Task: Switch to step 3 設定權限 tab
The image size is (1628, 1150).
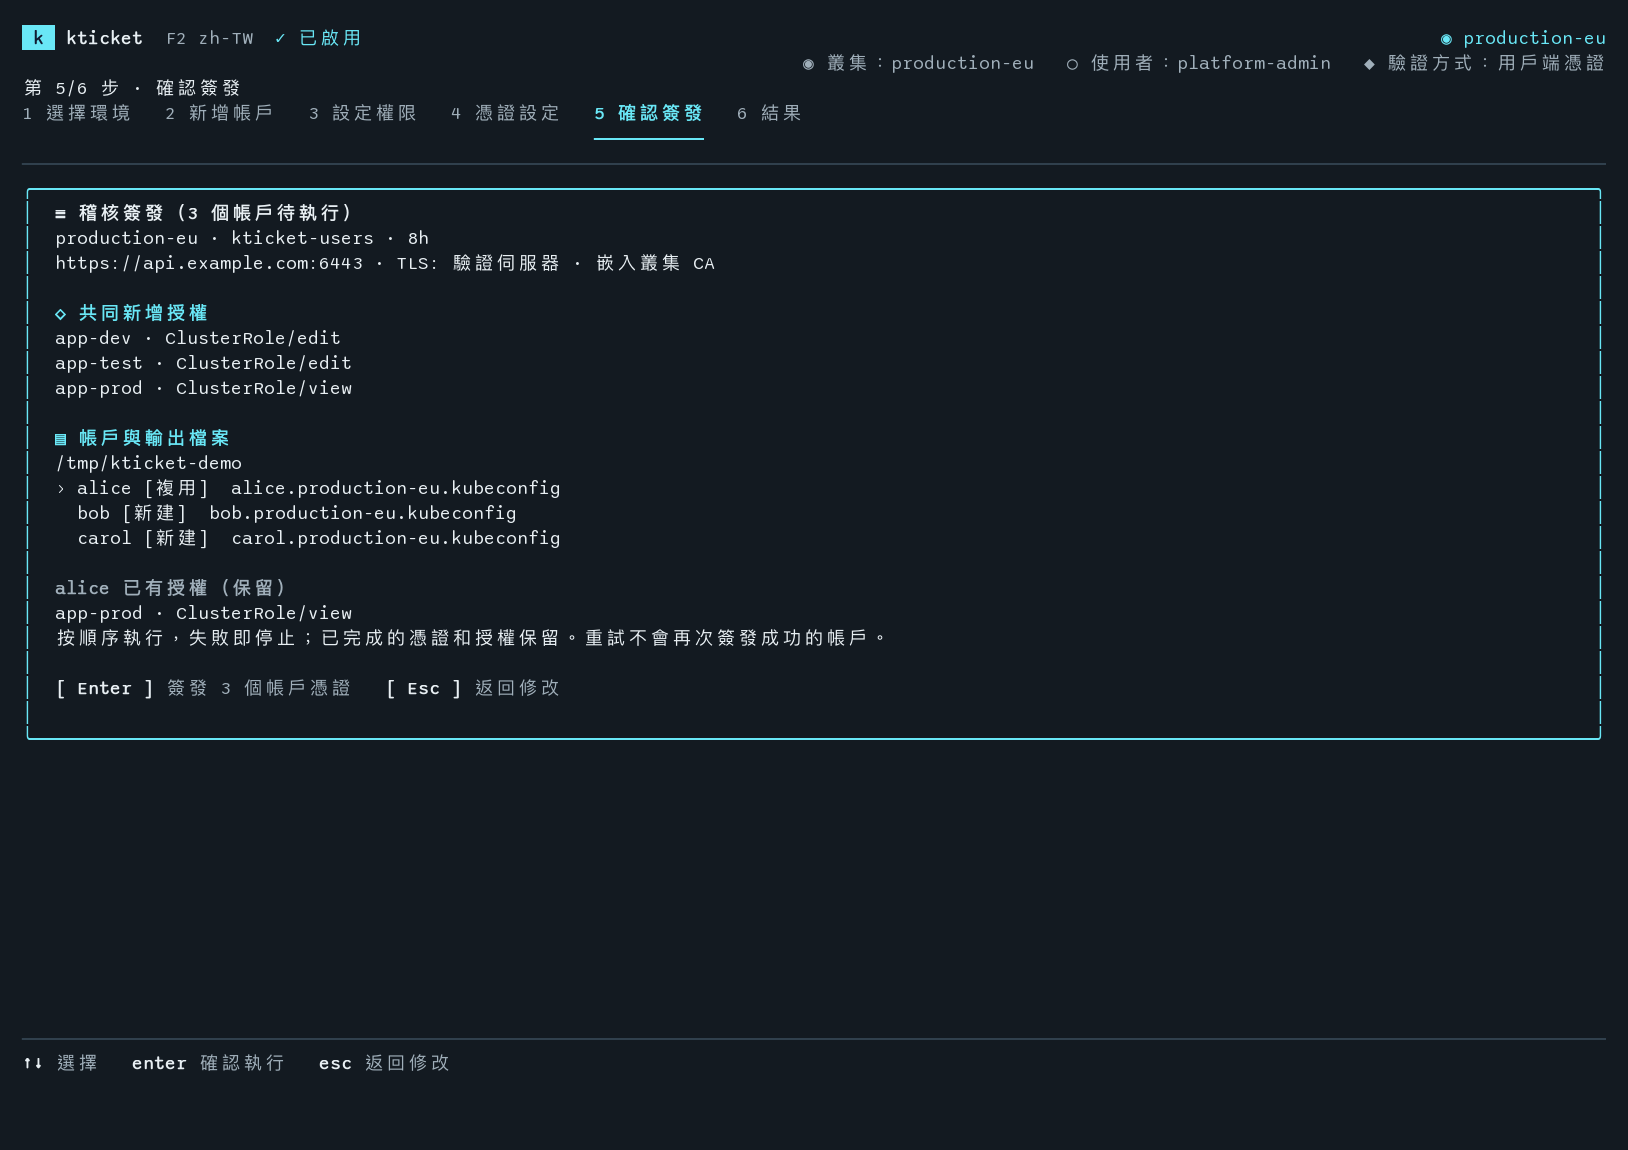Action: click(363, 113)
